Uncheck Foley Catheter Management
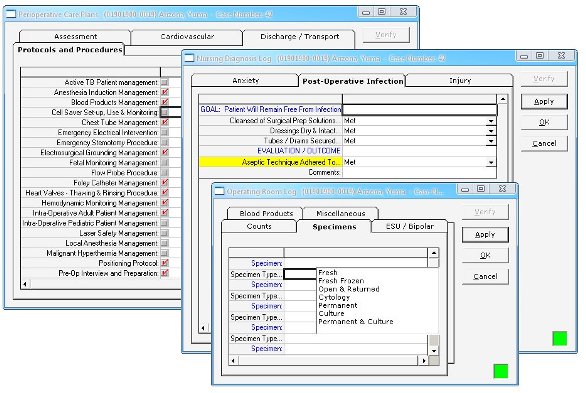The width and height of the screenshot is (586, 393). [x=165, y=183]
